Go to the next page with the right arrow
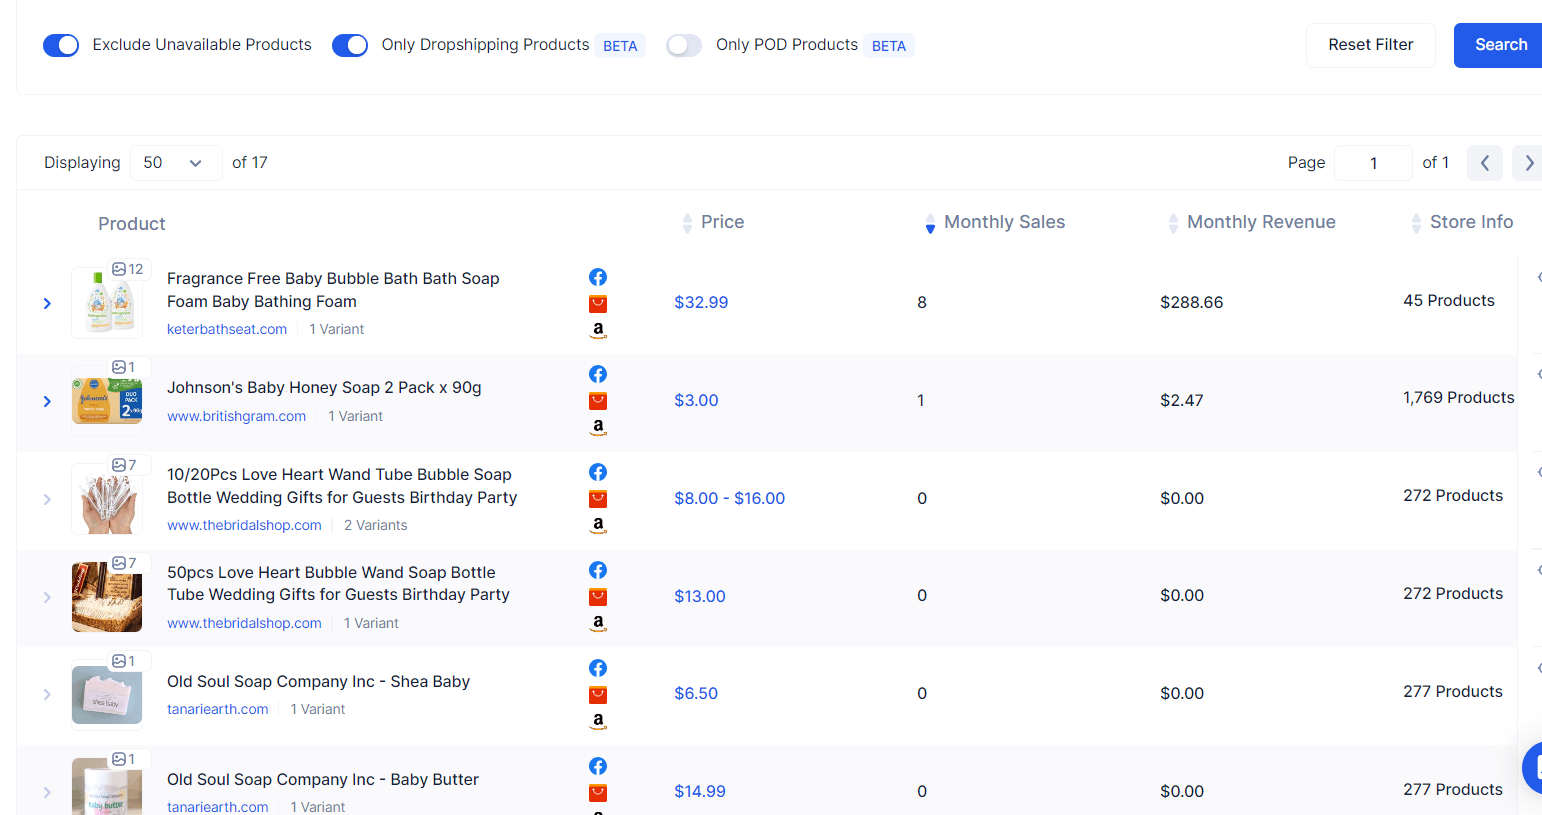 pyautogui.click(x=1527, y=162)
